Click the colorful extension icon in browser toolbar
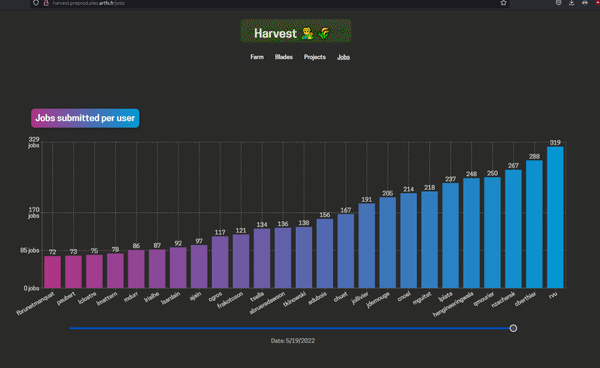Screen dimensions: 600x368 585,3
